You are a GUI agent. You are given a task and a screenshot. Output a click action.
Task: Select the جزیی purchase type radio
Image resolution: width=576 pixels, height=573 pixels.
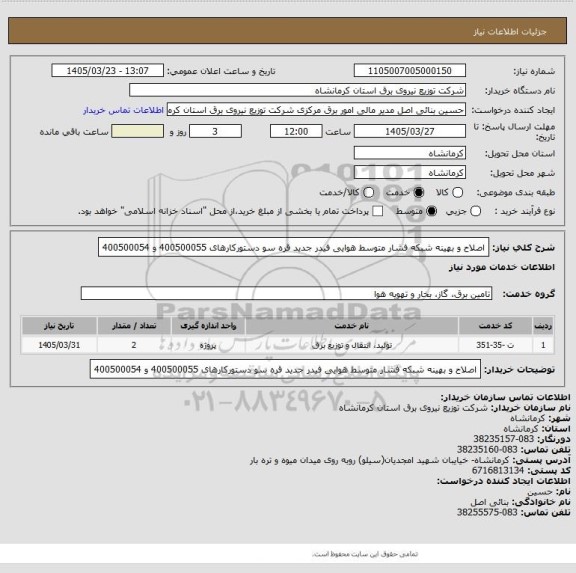[476, 211]
